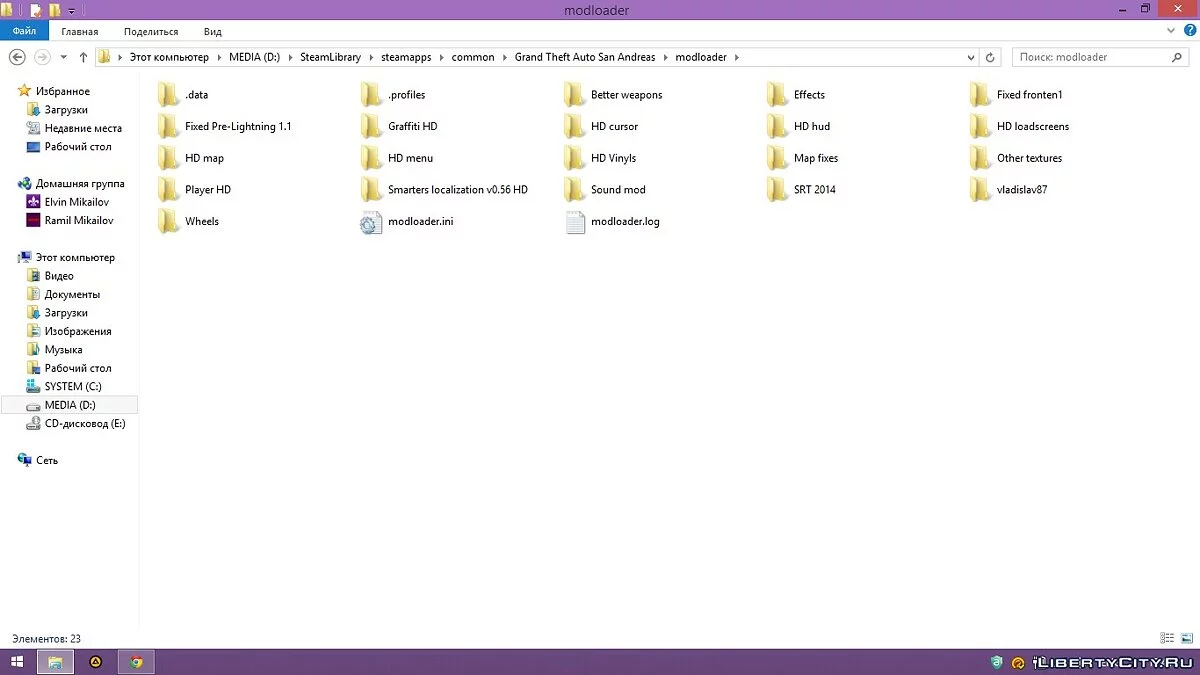Open Сеть in navigation pane
This screenshot has height=675, width=1200.
47,460
